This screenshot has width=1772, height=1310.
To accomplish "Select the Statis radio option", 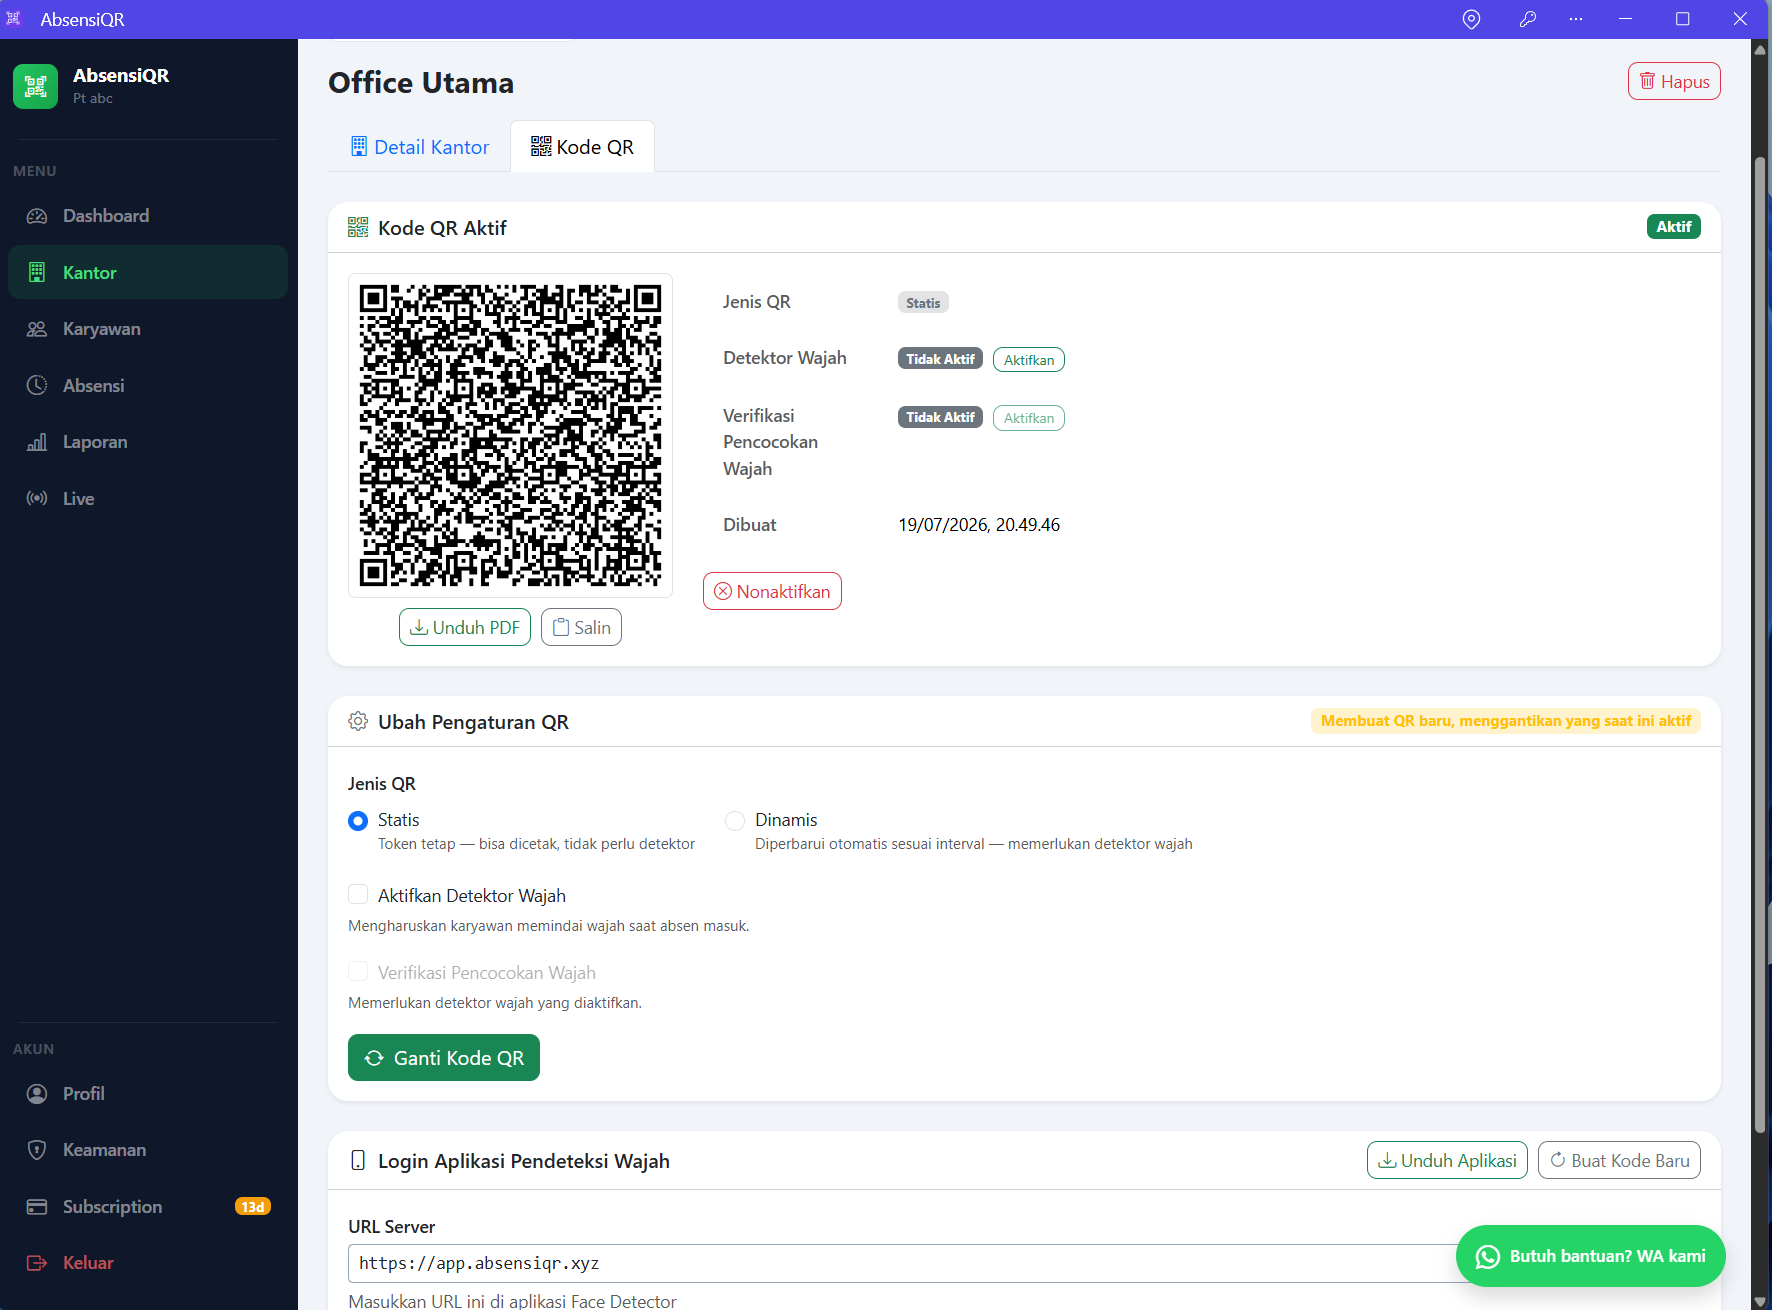I will pyautogui.click(x=358, y=821).
